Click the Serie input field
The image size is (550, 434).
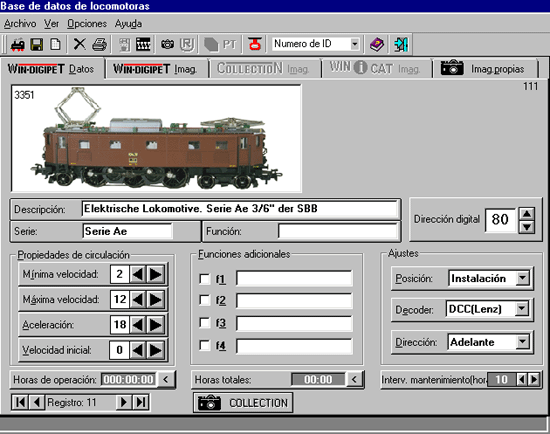point(128,231)
